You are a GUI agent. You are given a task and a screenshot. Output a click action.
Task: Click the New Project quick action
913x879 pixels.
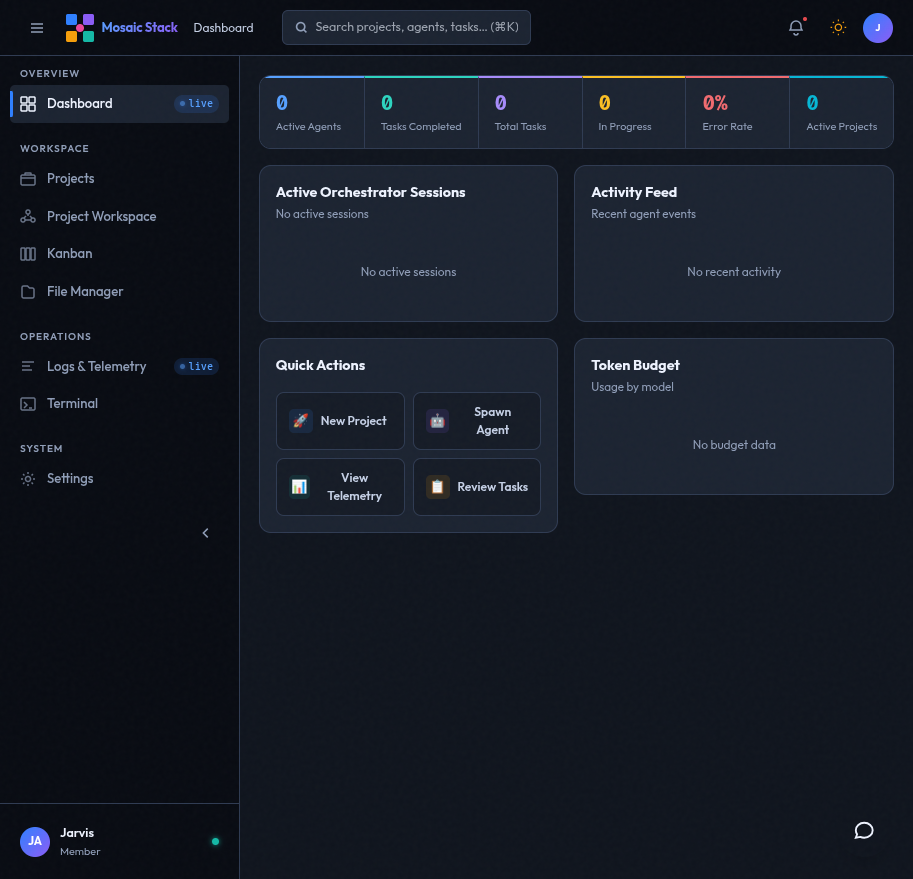click(340, 421)
